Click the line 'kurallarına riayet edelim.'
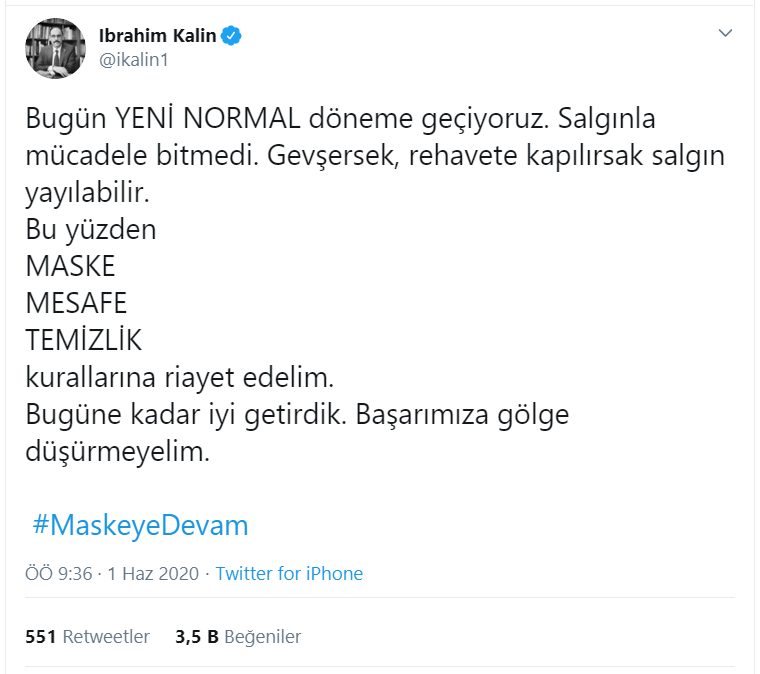 point(177,378)
